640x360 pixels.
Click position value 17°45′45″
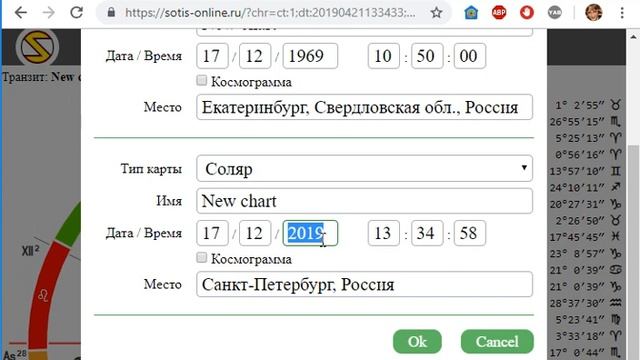click(x=577, y=237)
